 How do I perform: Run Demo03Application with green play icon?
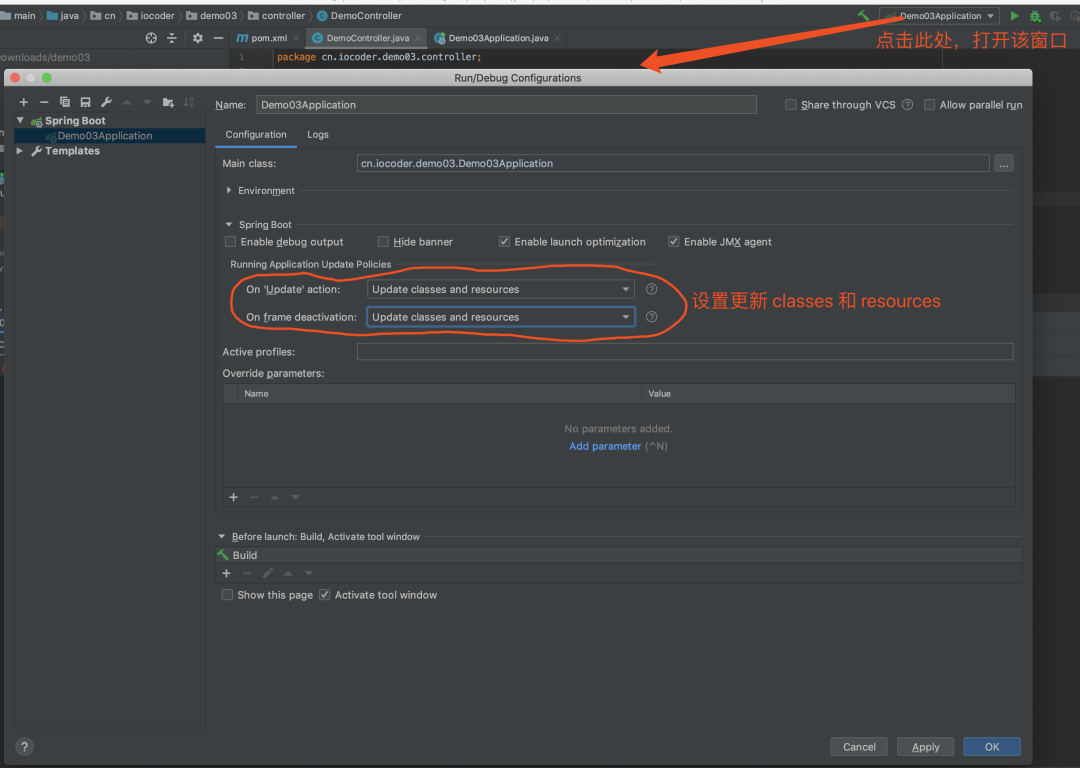pos(1015,15)
